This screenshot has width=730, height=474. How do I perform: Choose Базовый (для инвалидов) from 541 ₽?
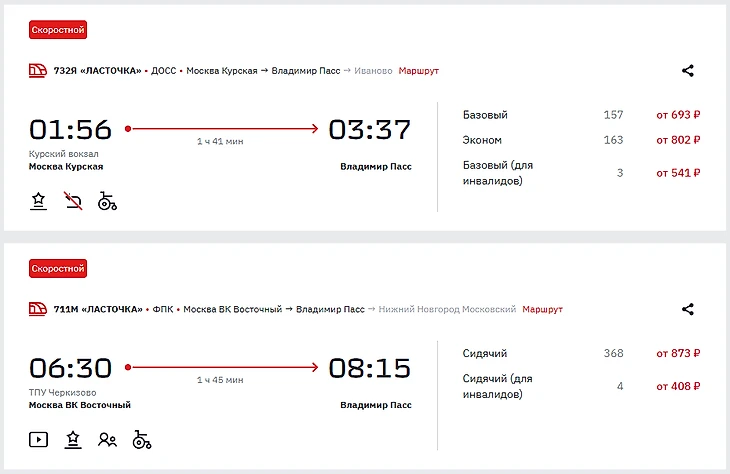click(x=678, y=173)
